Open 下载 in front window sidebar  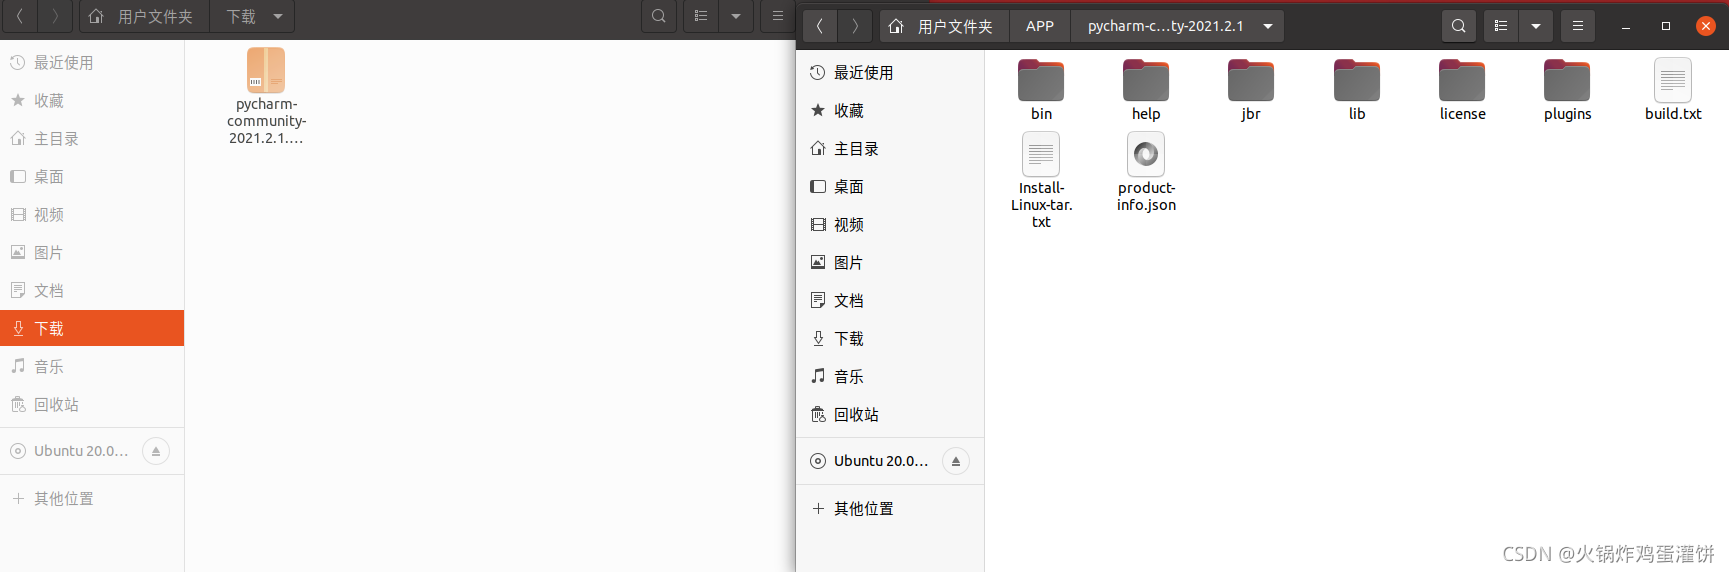point(890,338)
